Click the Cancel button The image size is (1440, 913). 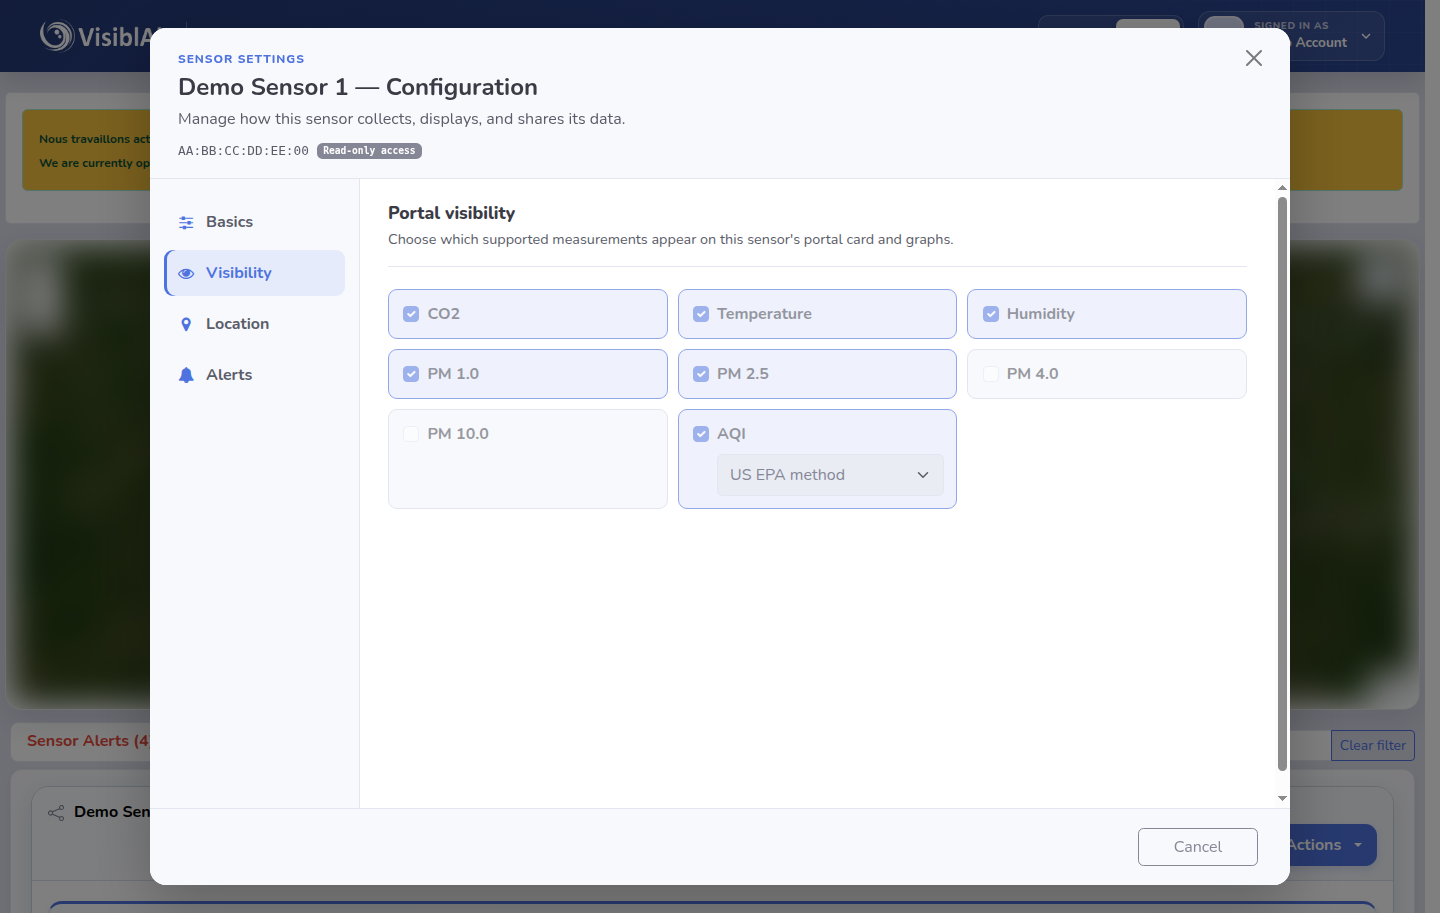[1198, 847]
